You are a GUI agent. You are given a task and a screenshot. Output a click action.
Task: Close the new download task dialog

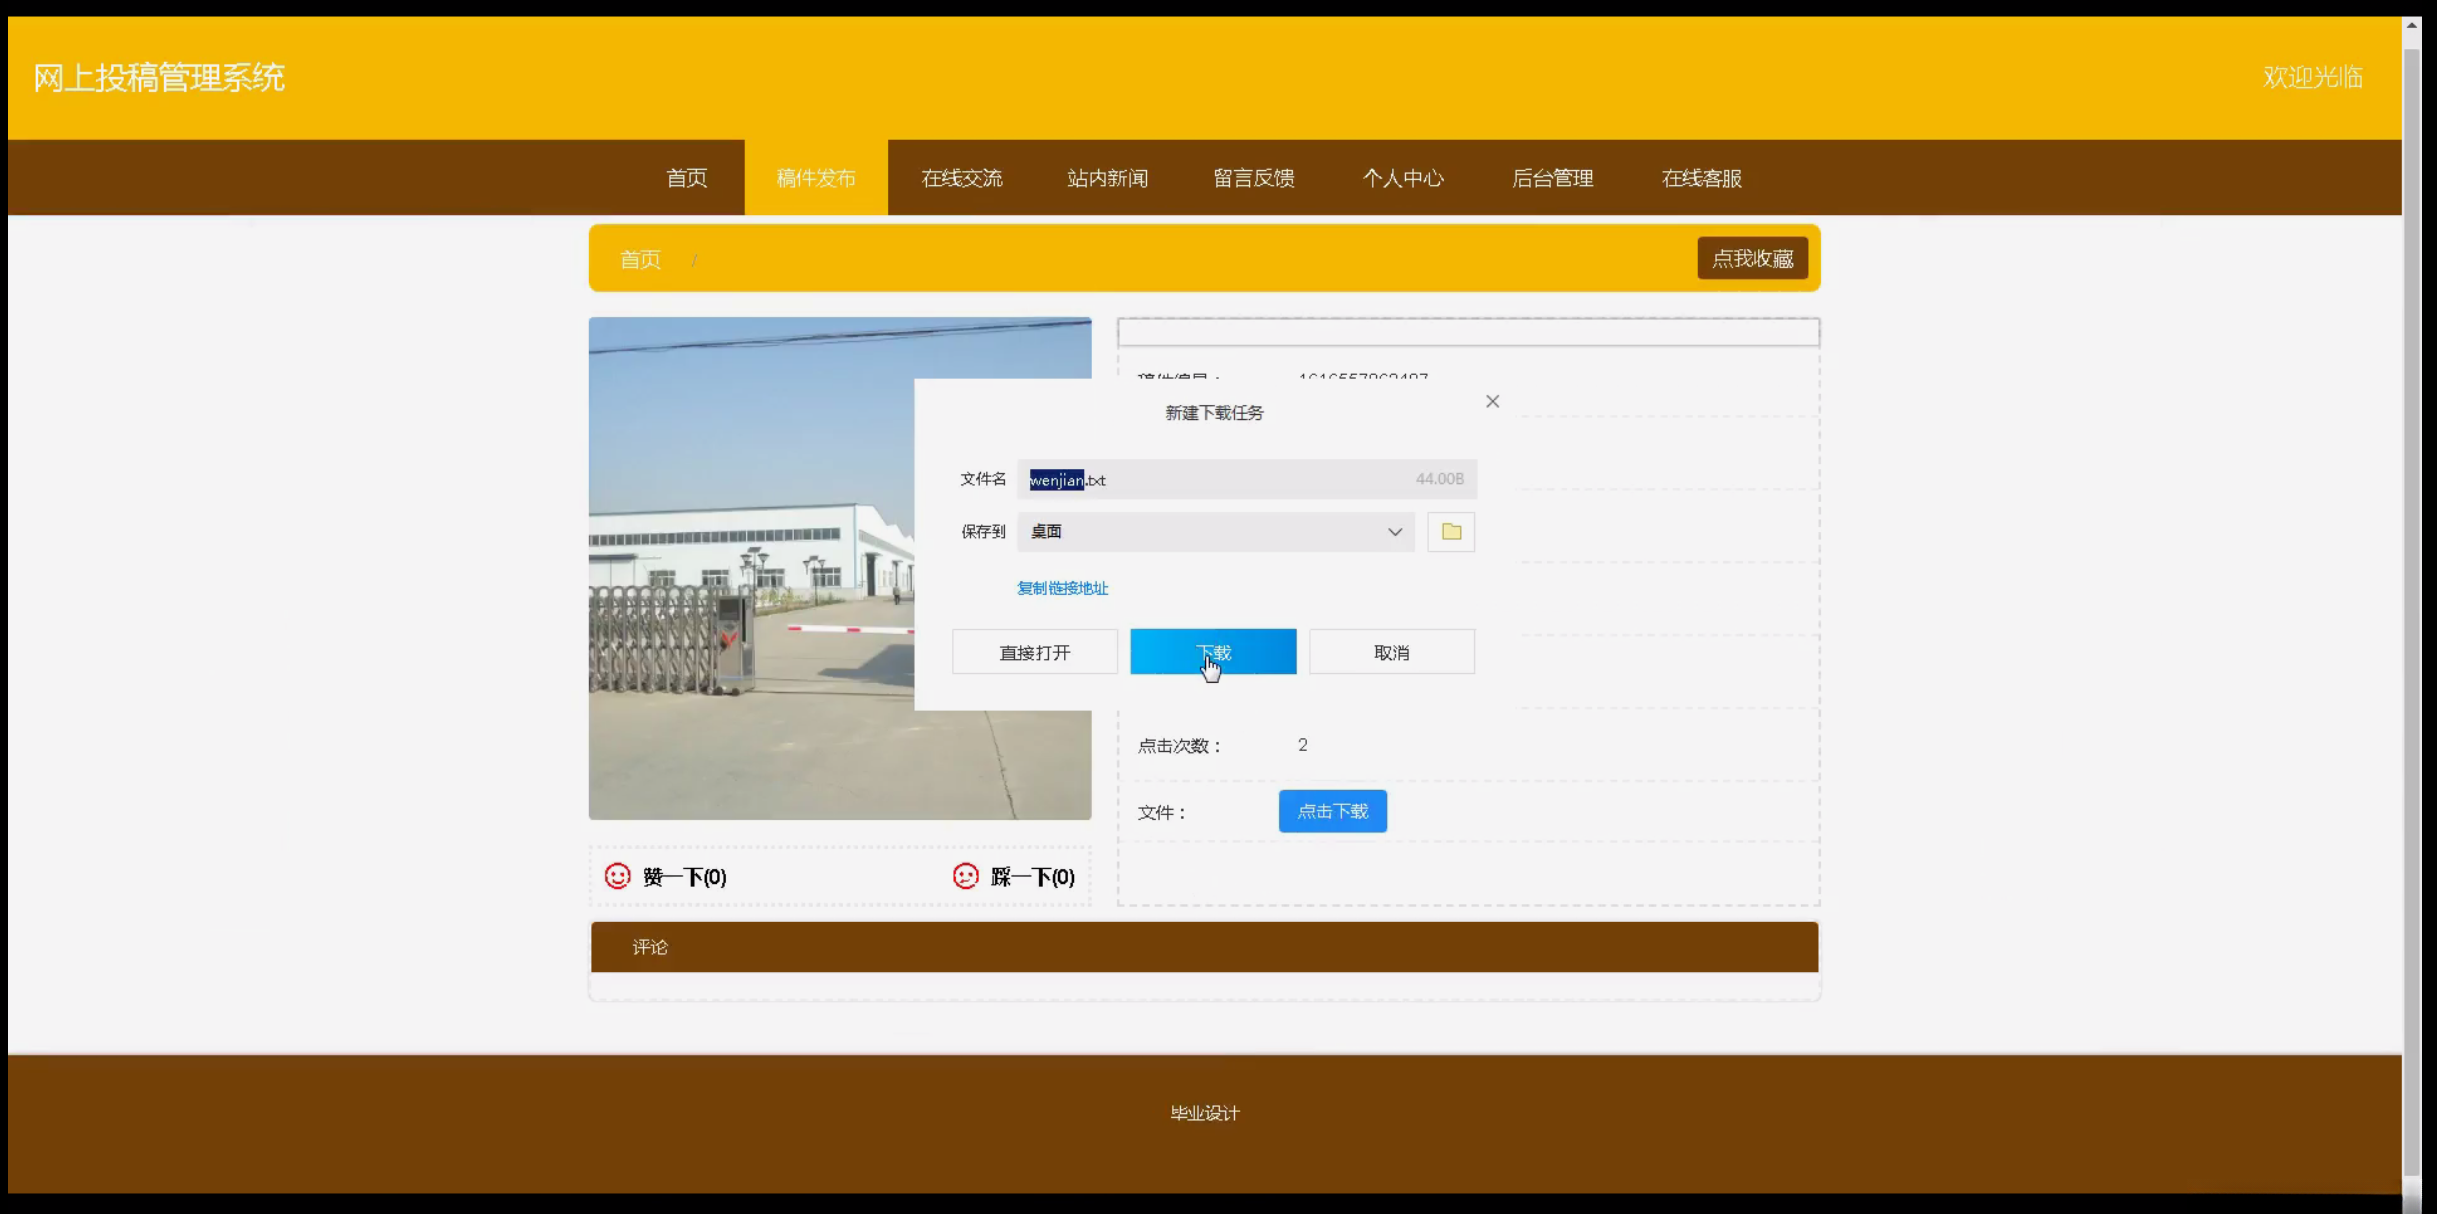click(x=1492, y=401)
